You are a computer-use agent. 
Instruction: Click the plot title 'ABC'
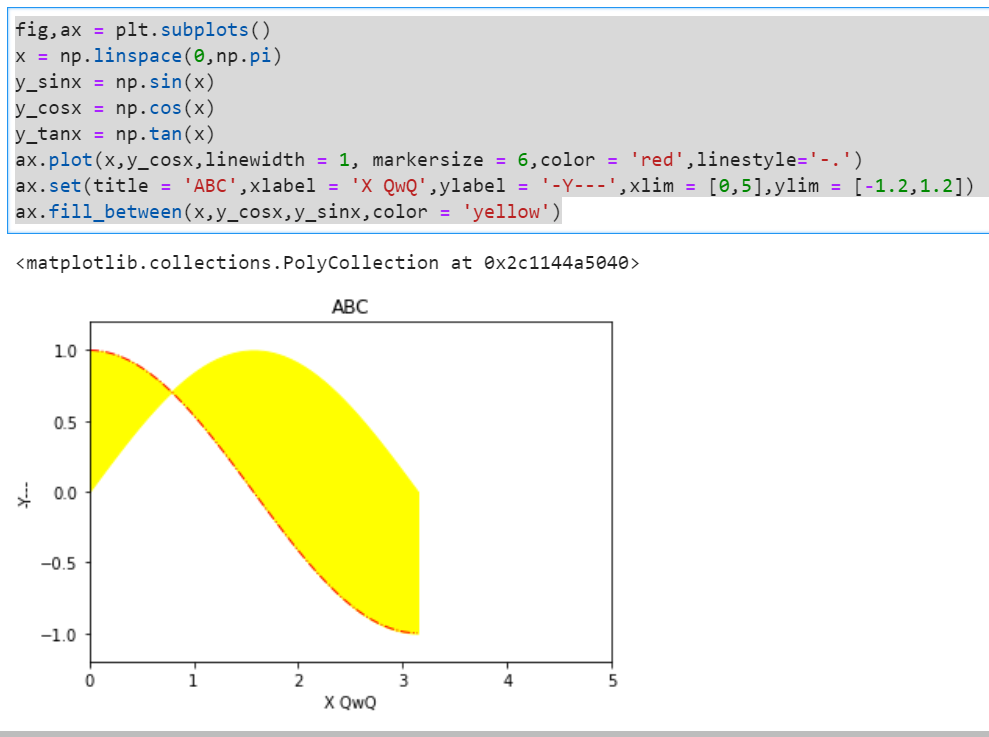(x=350, y=307)
